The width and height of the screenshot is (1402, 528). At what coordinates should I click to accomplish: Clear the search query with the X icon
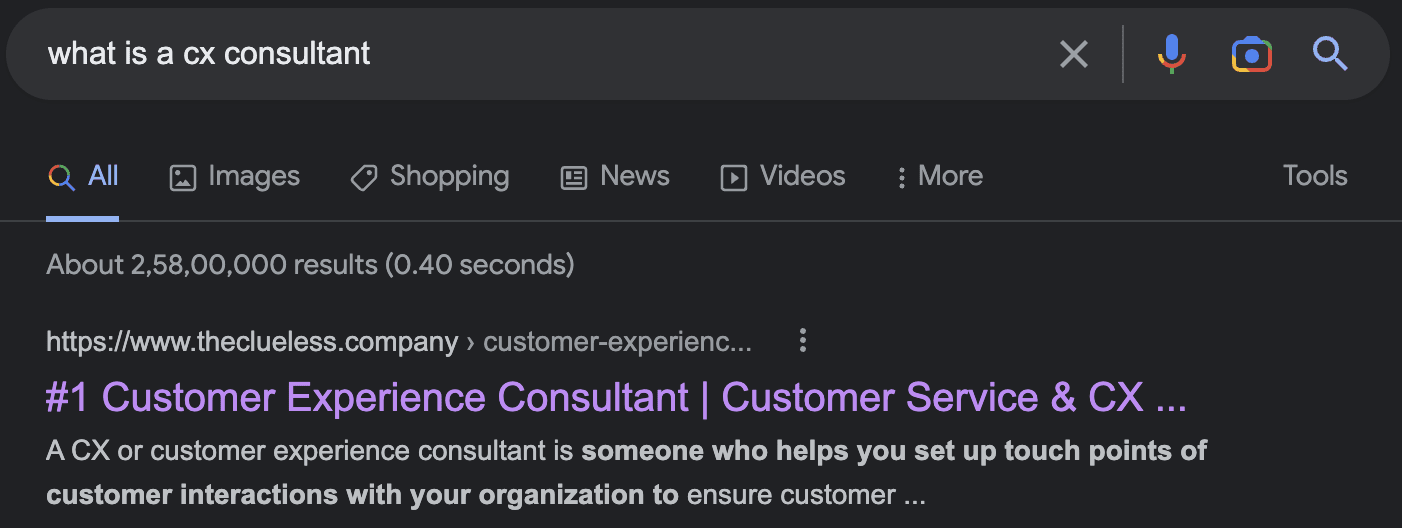(x=1073, y=54)
